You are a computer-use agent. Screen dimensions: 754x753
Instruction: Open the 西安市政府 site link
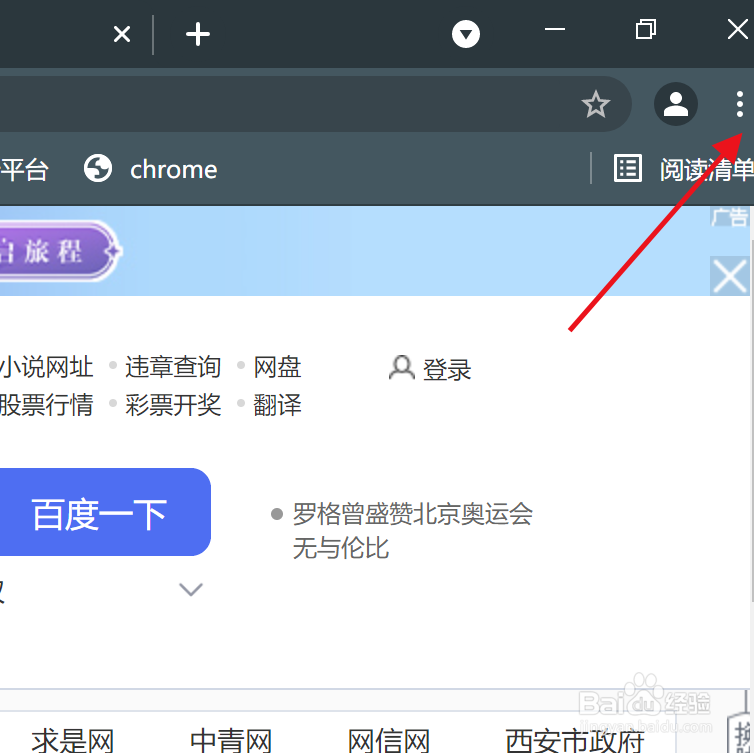[575, 740]
